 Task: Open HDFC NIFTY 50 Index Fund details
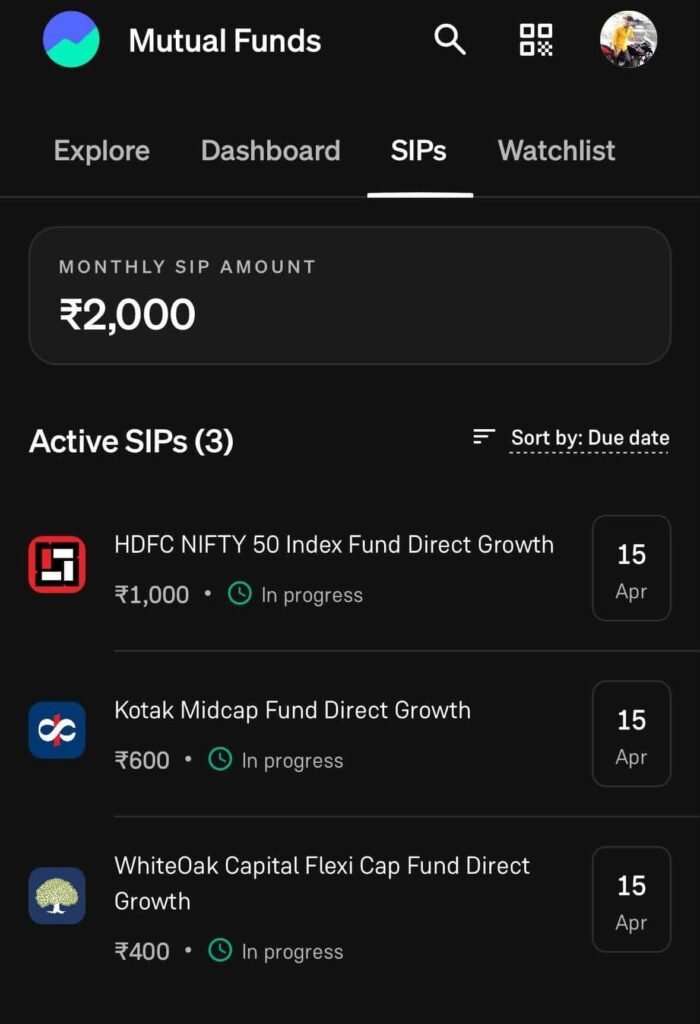pyautogui.click(x=334, y=545)
